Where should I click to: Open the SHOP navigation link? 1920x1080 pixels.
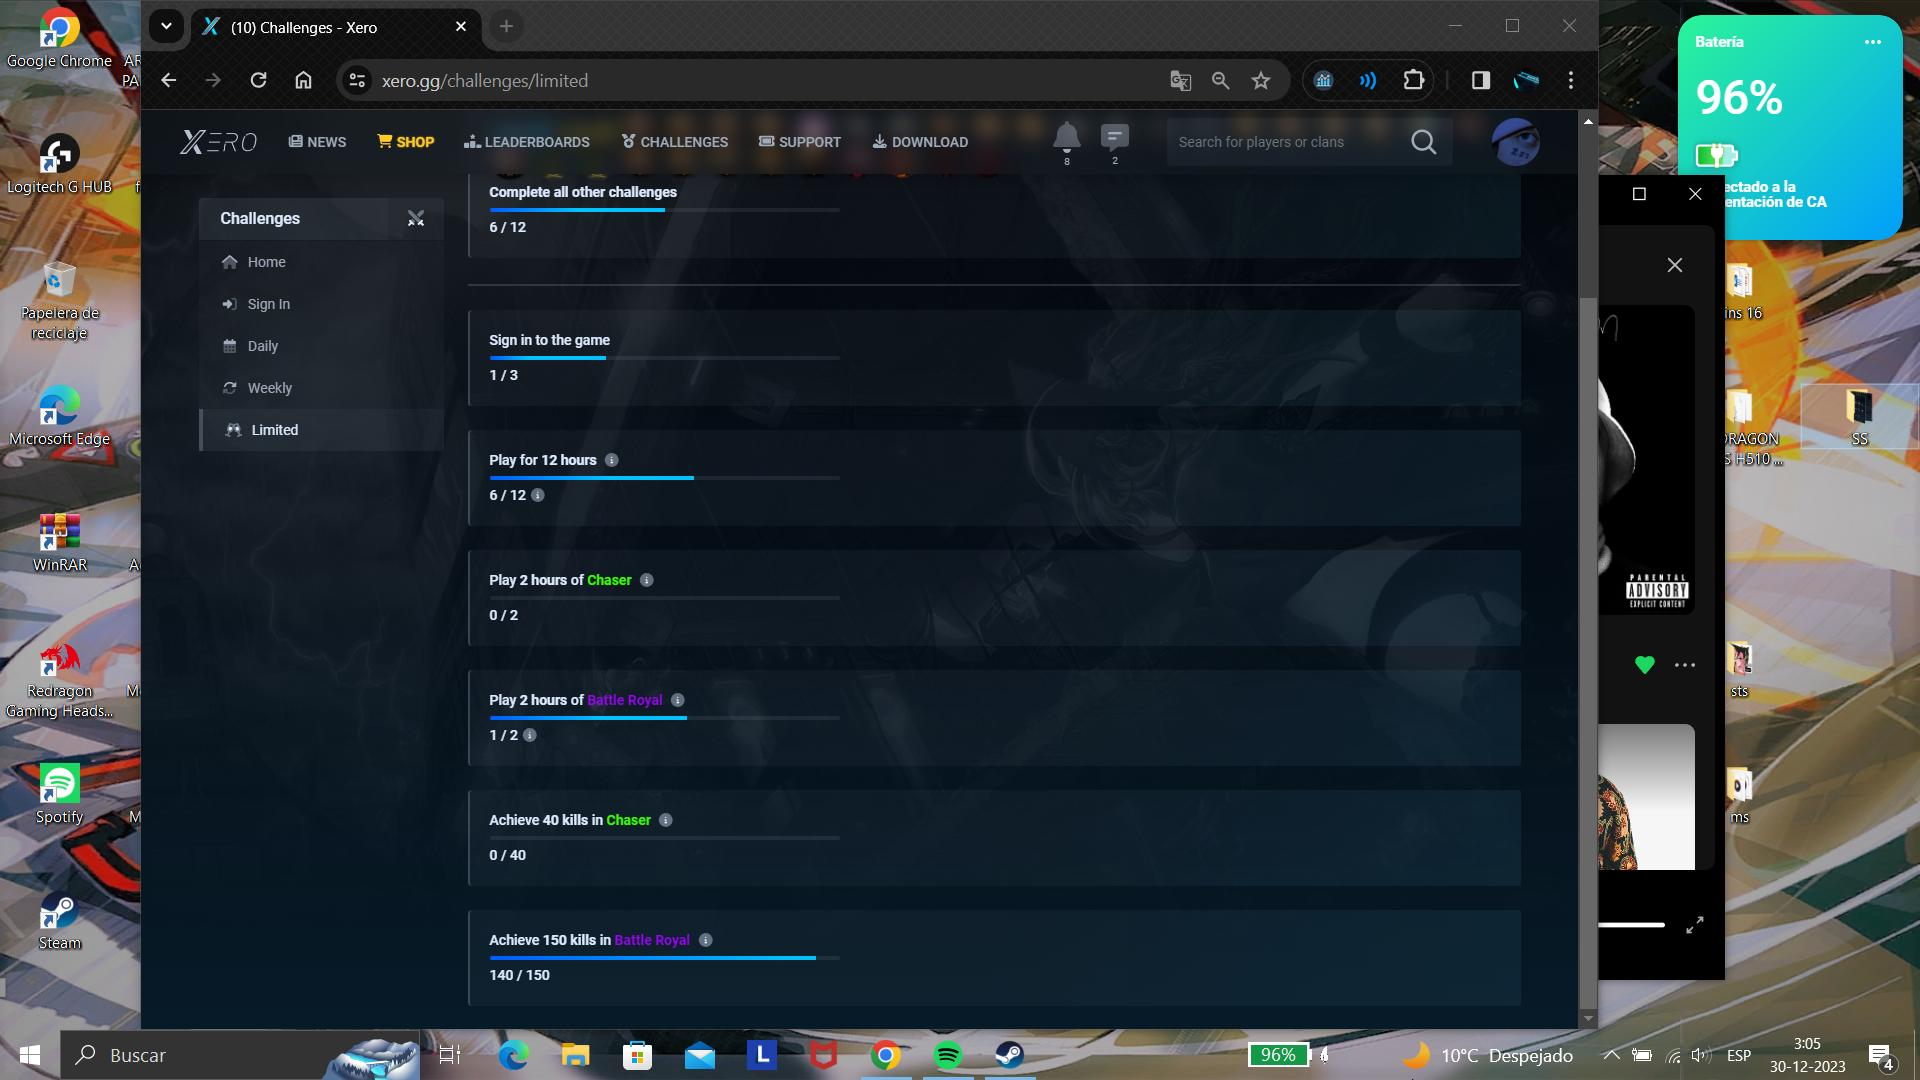pyautogui.click(x=405, y=142)
